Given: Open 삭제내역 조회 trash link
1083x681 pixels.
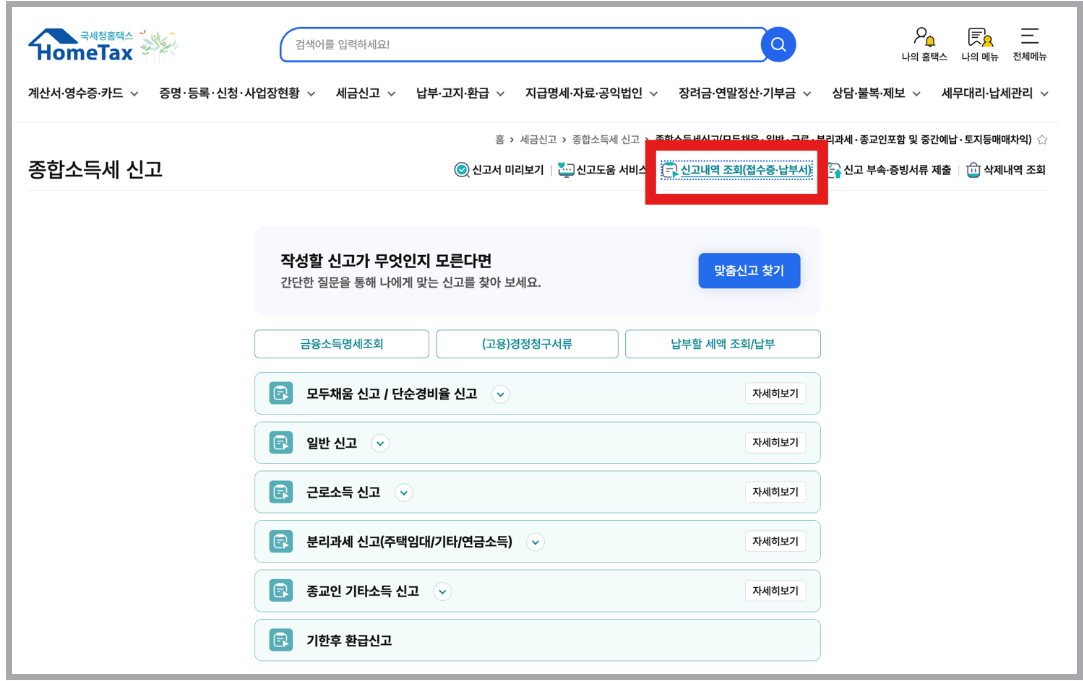Looking at the screenshot, I should click(1006, 170).
